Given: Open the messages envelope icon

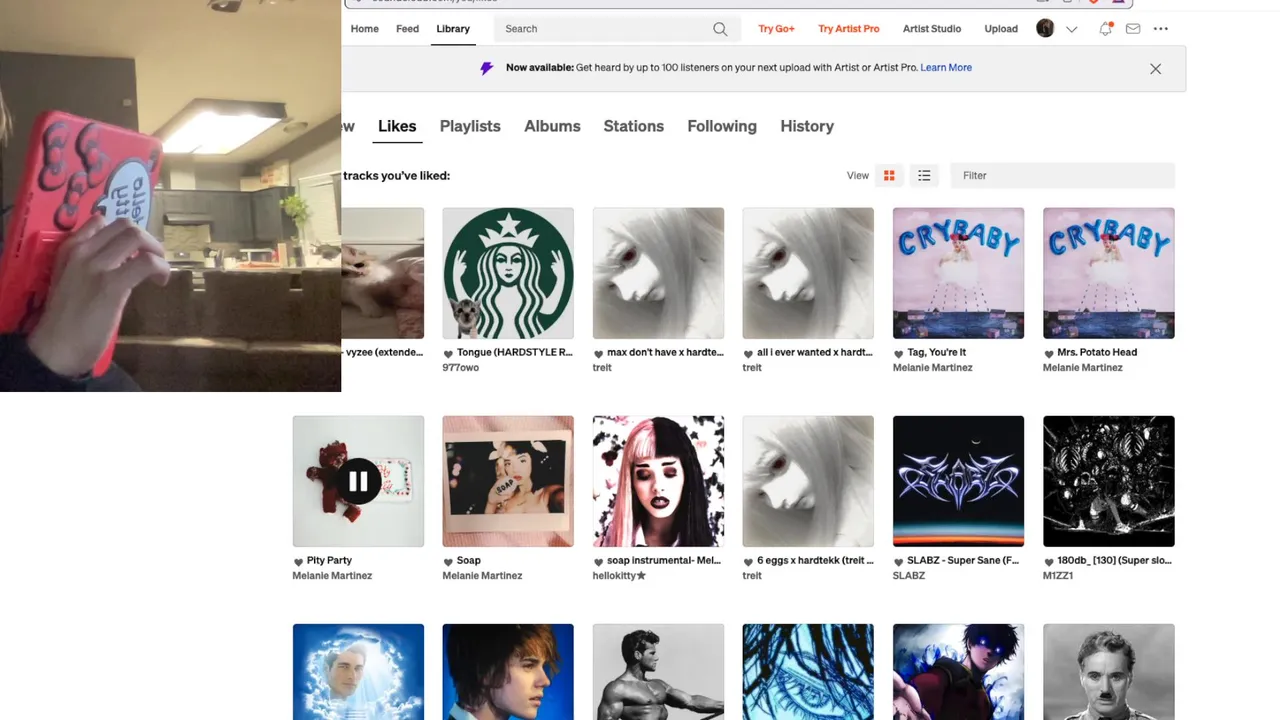Looking at the screenshot, I should 1133,29.
